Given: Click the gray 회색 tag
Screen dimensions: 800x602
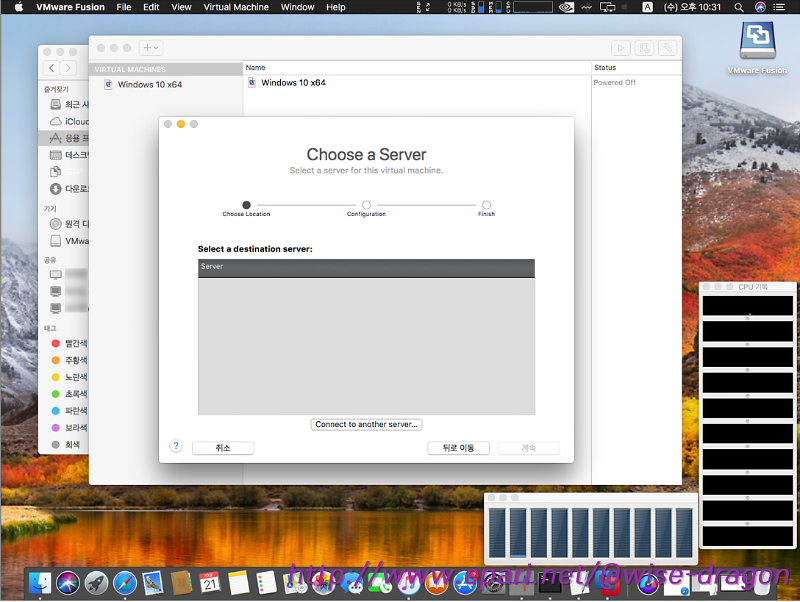Looking at the screenshot, I should tap(65, 444).
